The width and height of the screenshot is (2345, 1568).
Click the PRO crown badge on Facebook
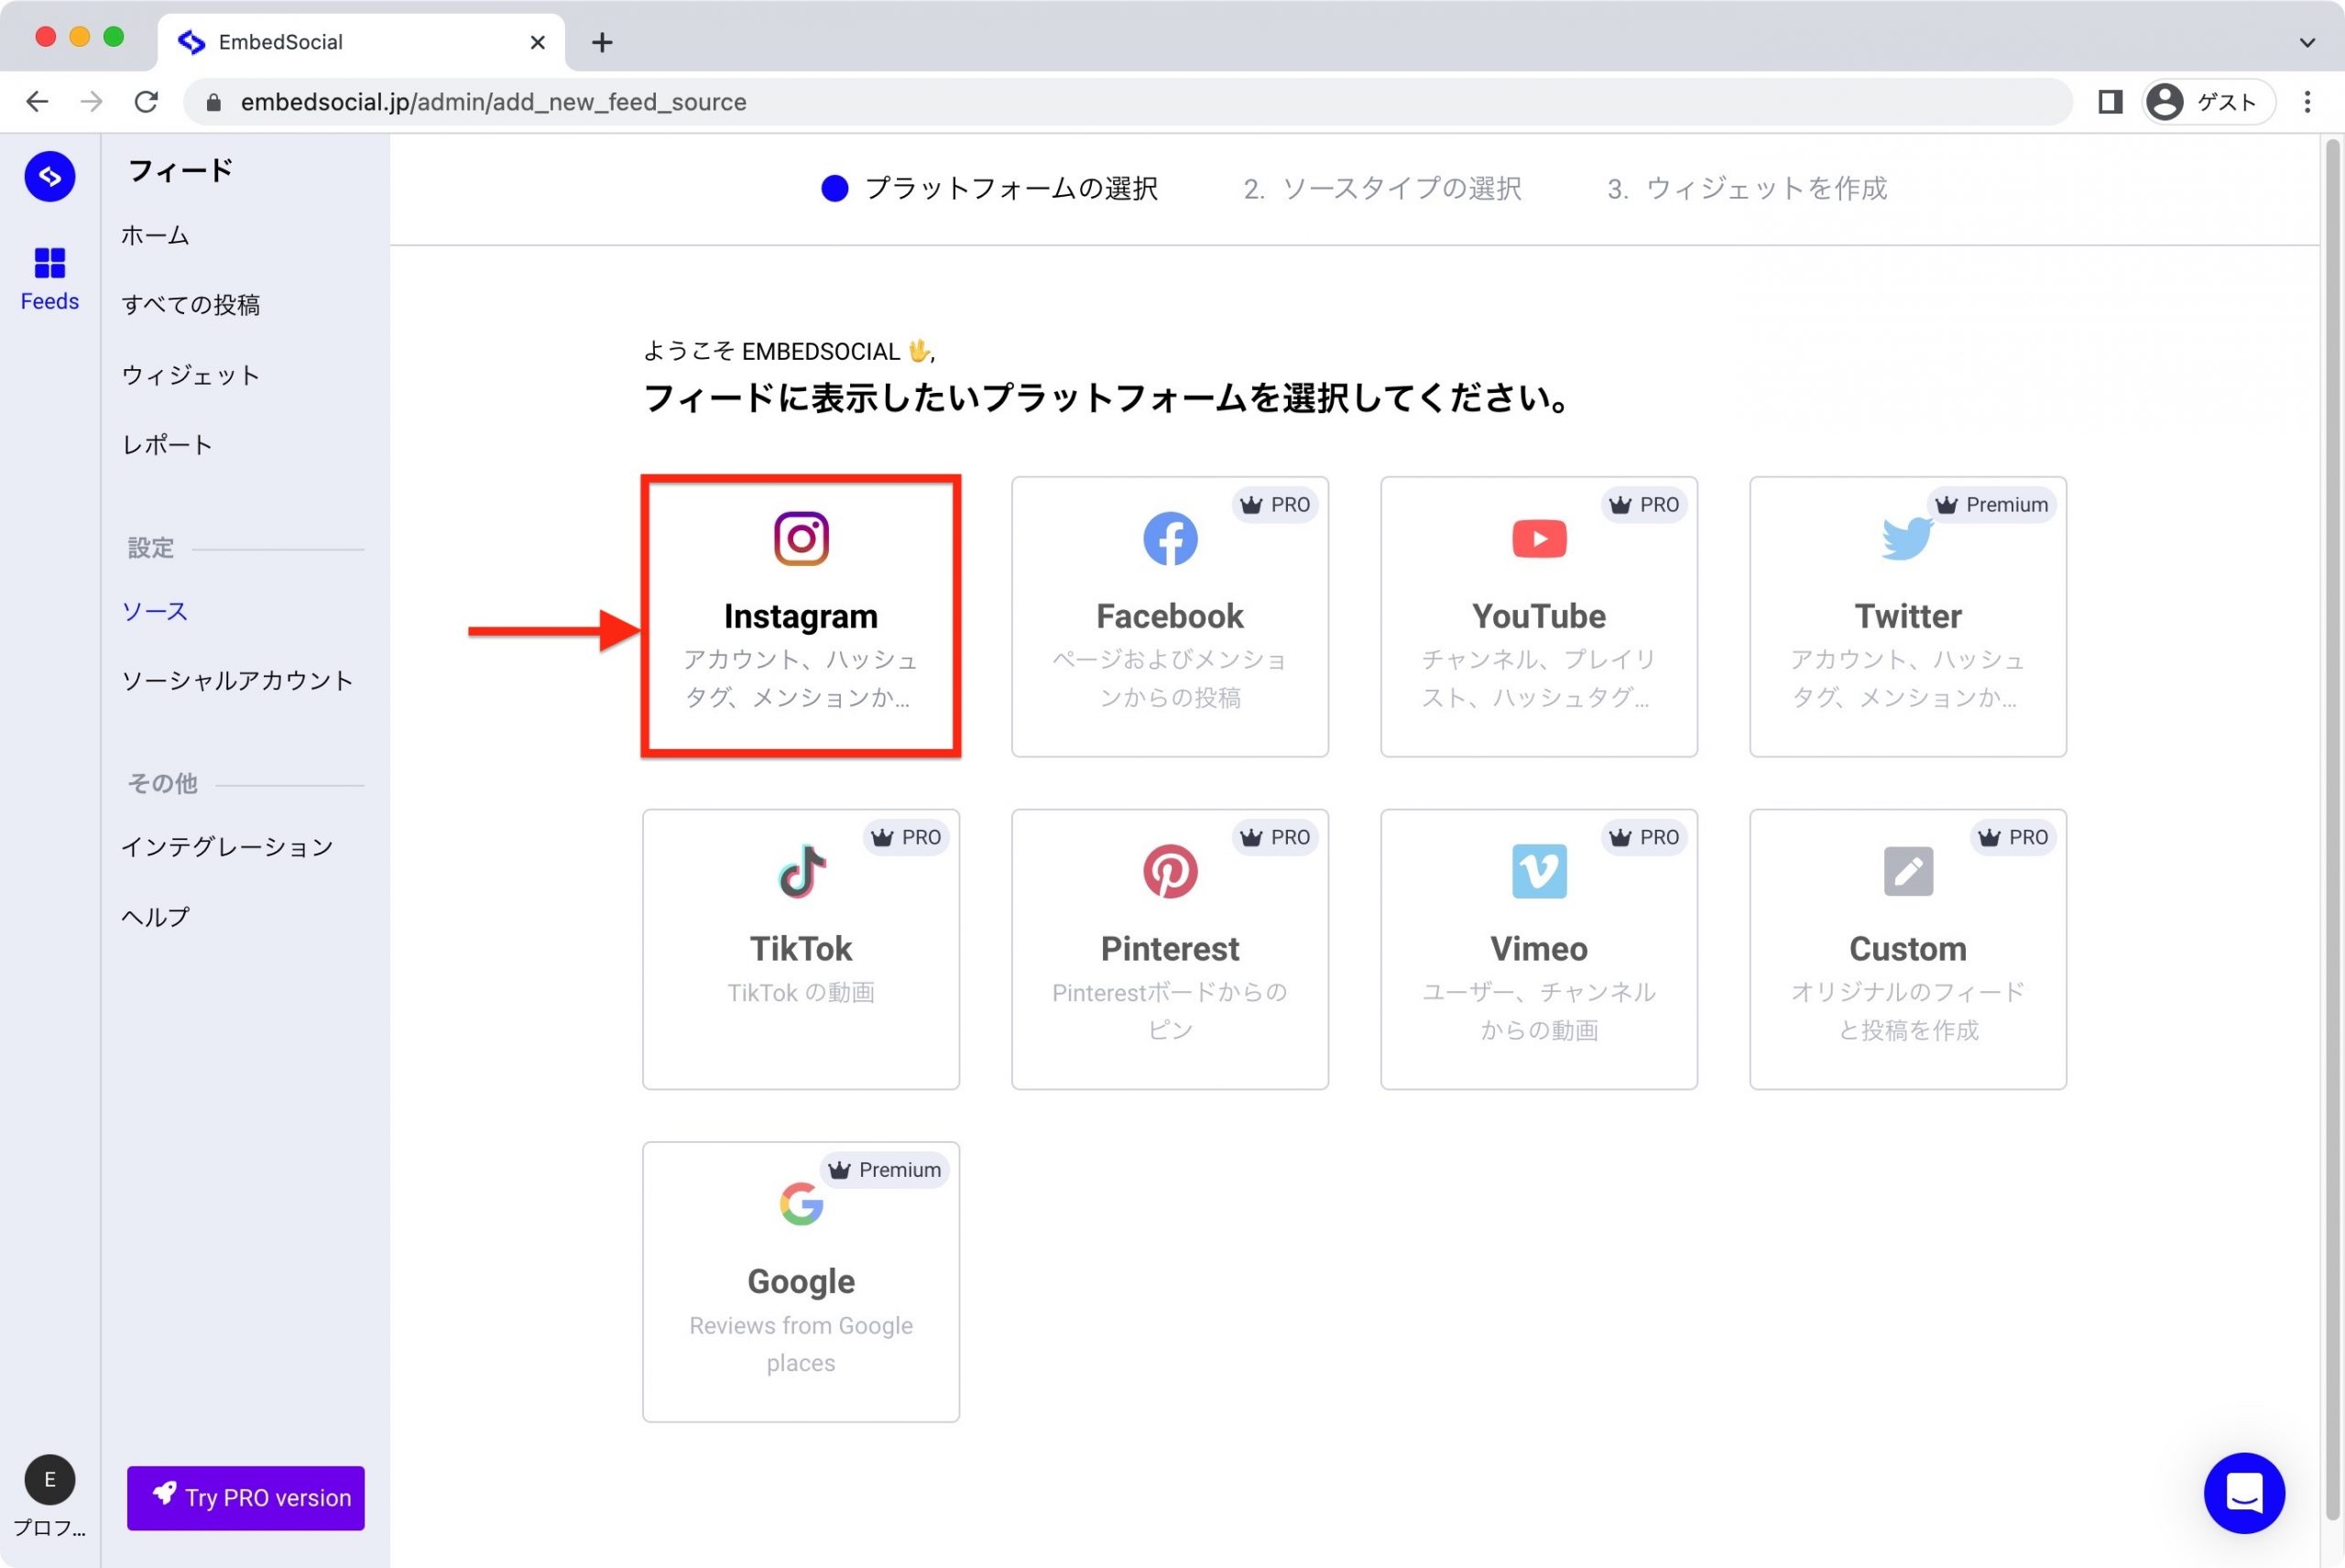click(x=1275, y=505)
